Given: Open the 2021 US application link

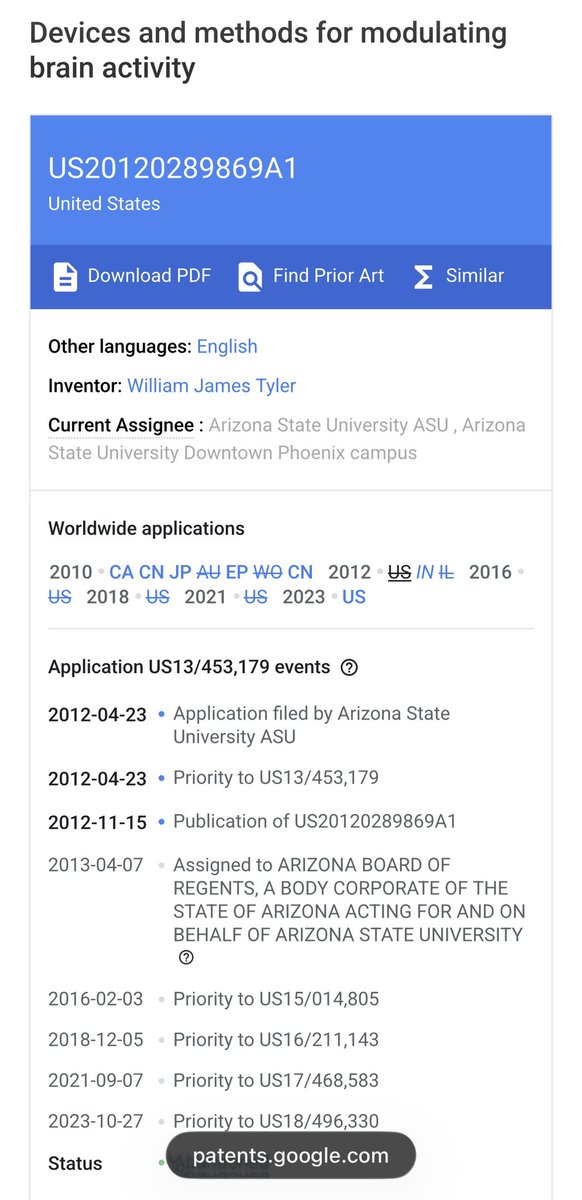Looking at the screenshot, I should pyautogui.click(x=256, y=597).
